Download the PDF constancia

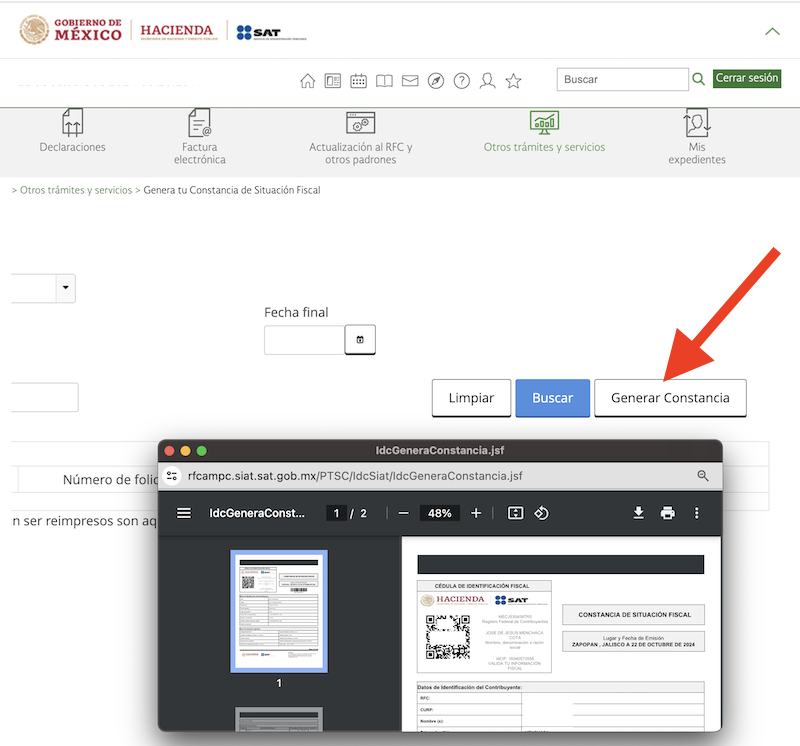tap(638, 513)
